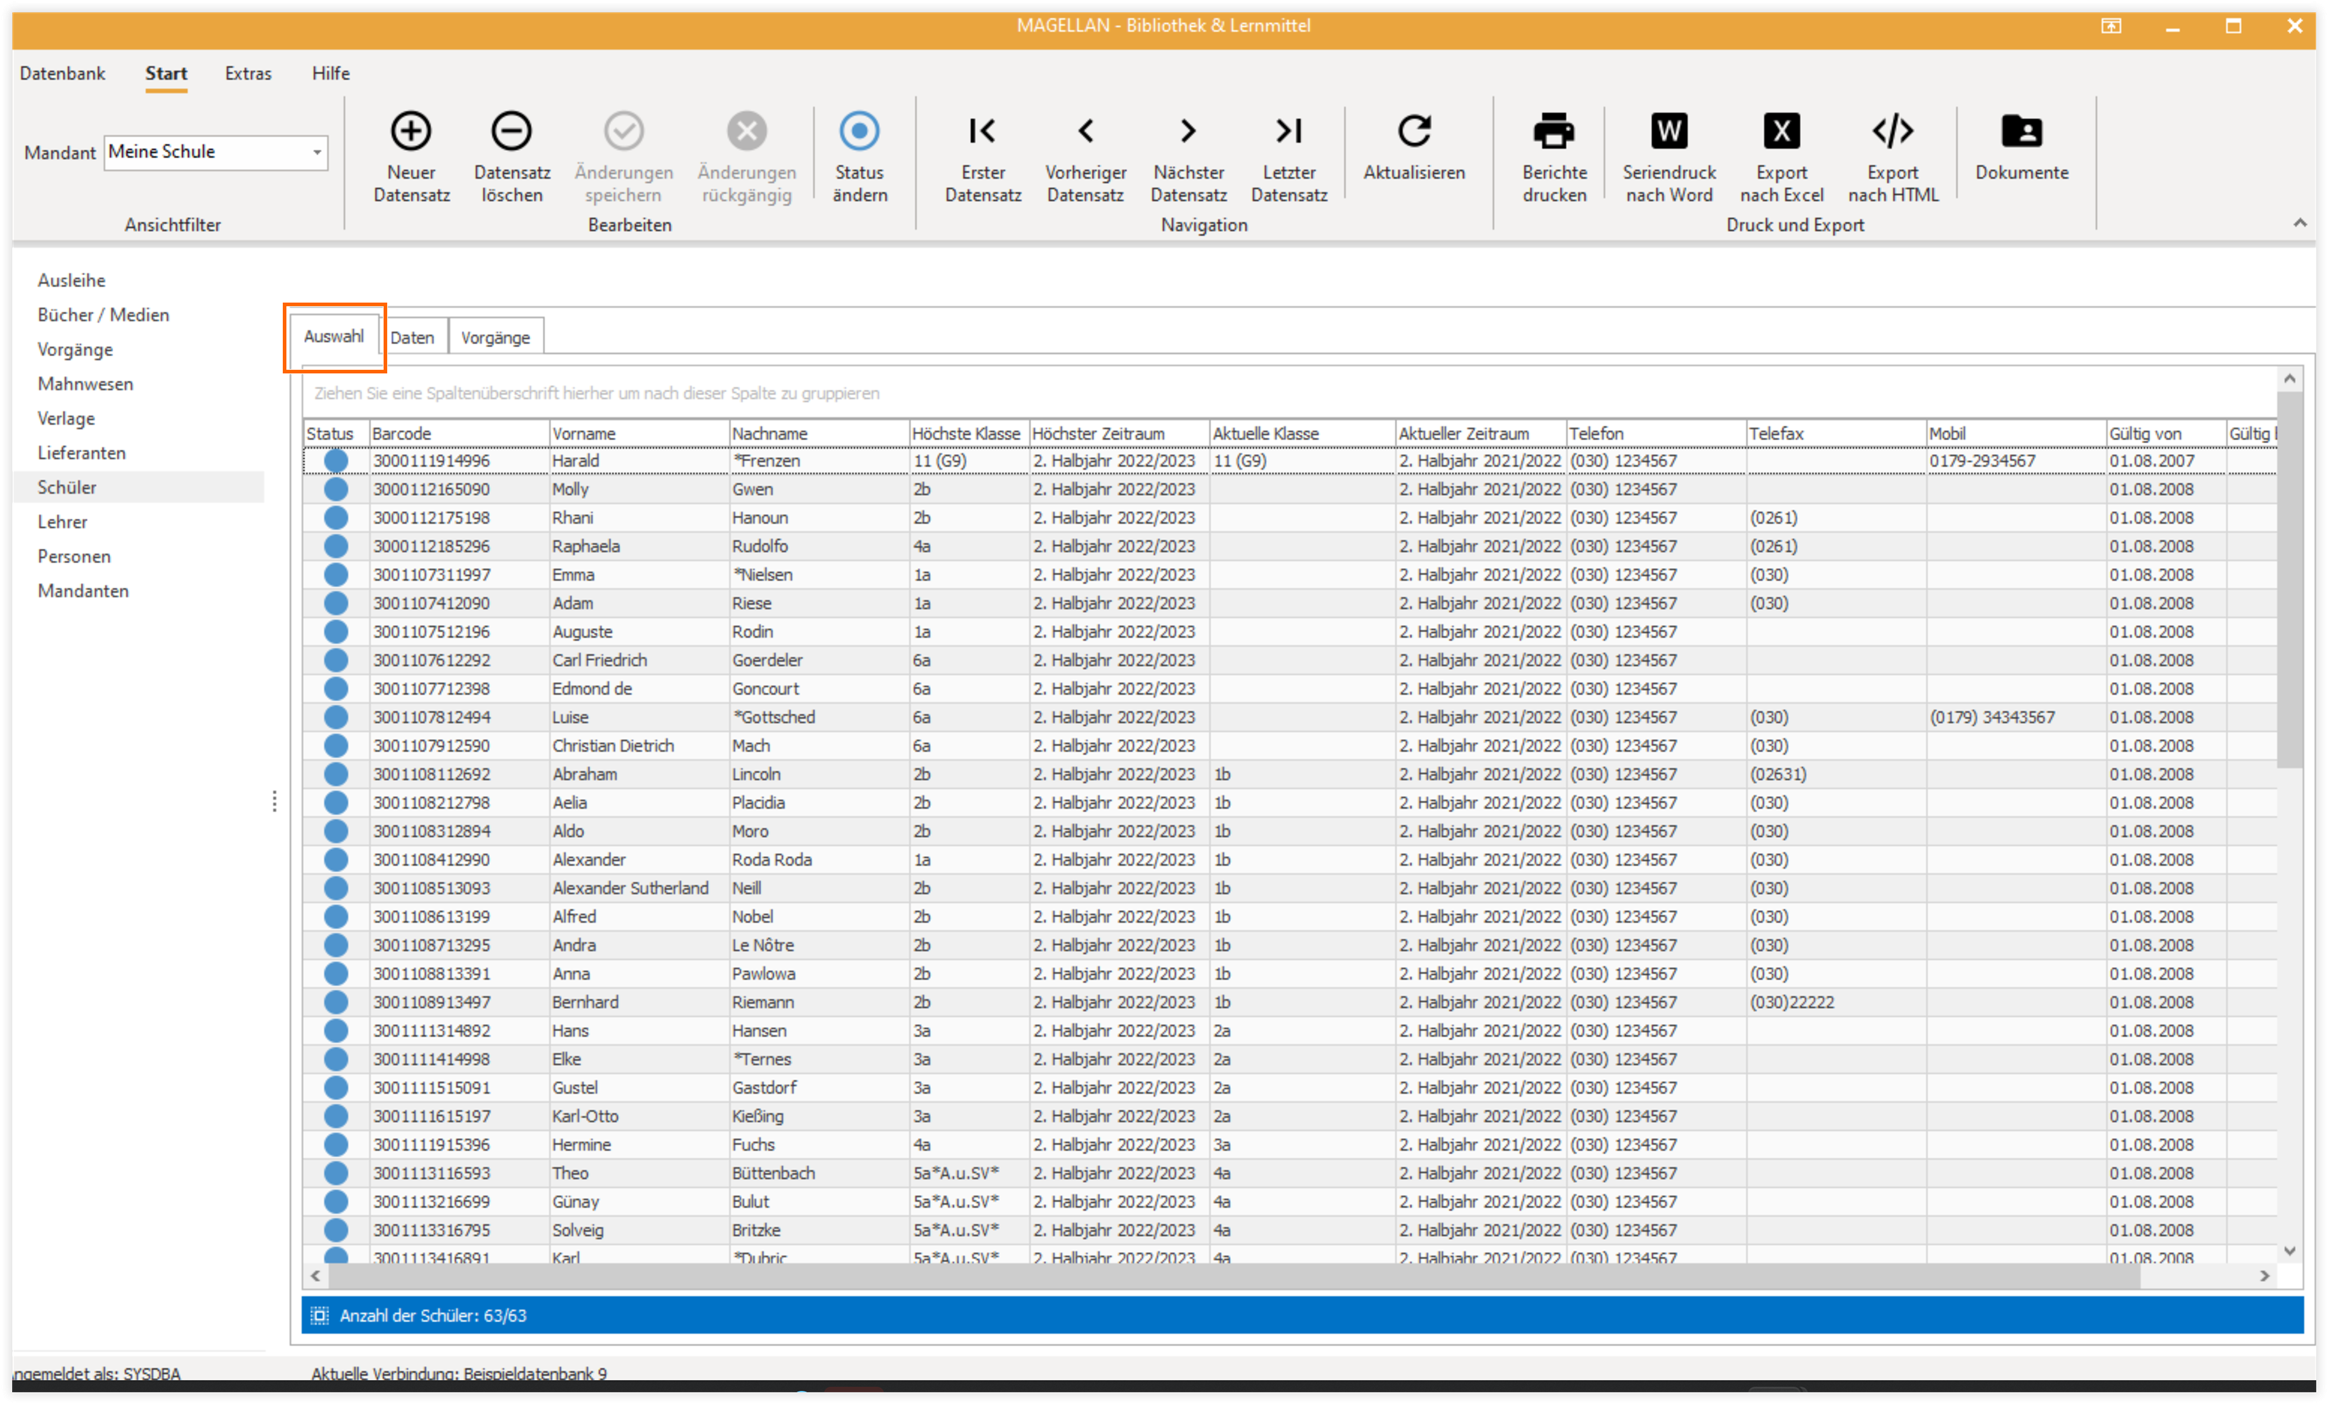Viewport: 2328px width, 1404px height.
Task: Switch to the Daten tab
Action: click(x=412, y=337)
